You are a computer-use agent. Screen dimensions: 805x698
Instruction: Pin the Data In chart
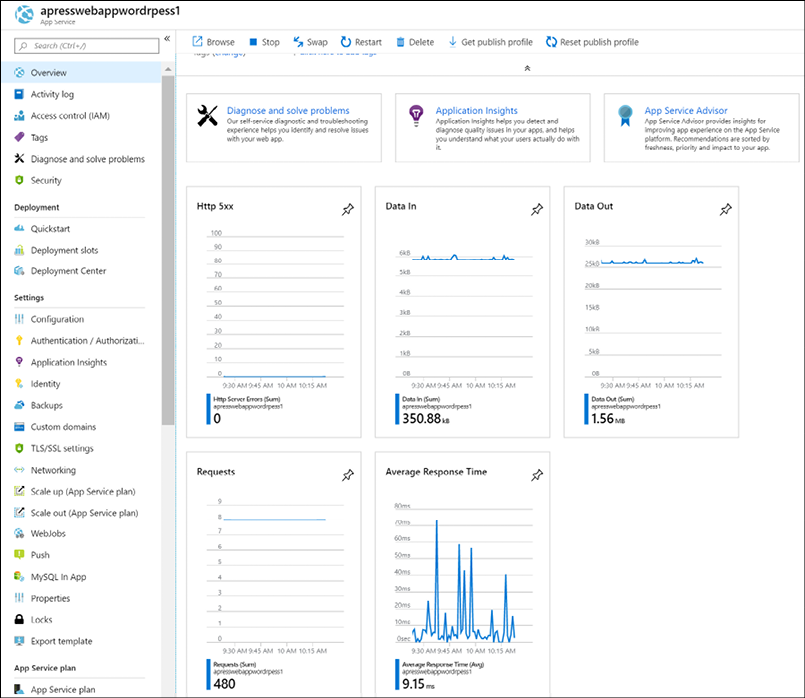[536, 209]
